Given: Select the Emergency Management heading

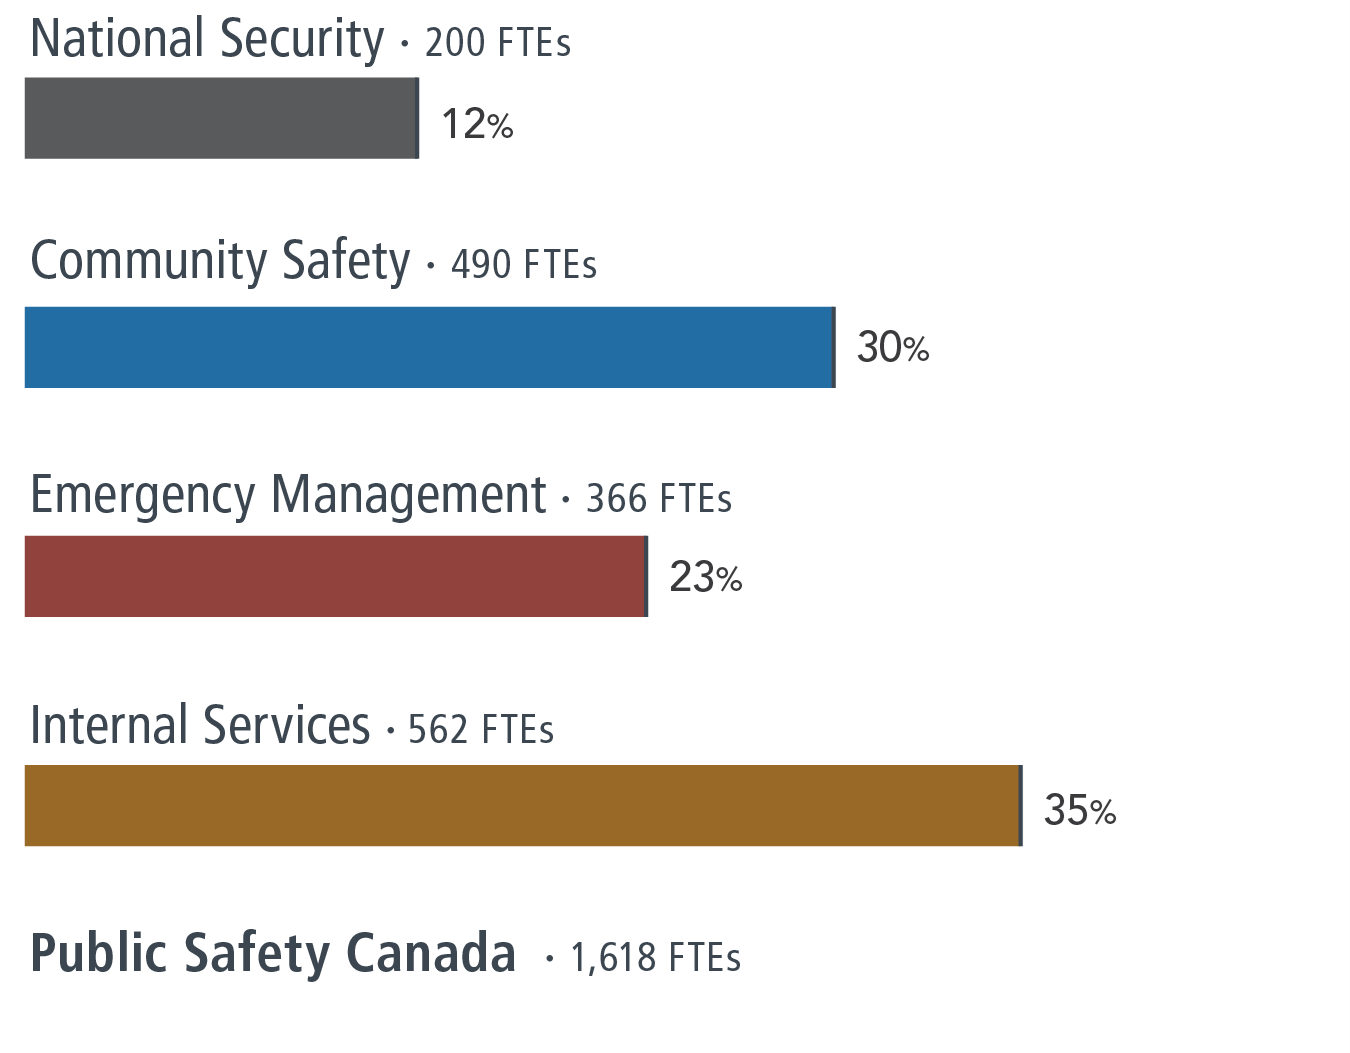Looking at the screenshot, I should 288,494.
